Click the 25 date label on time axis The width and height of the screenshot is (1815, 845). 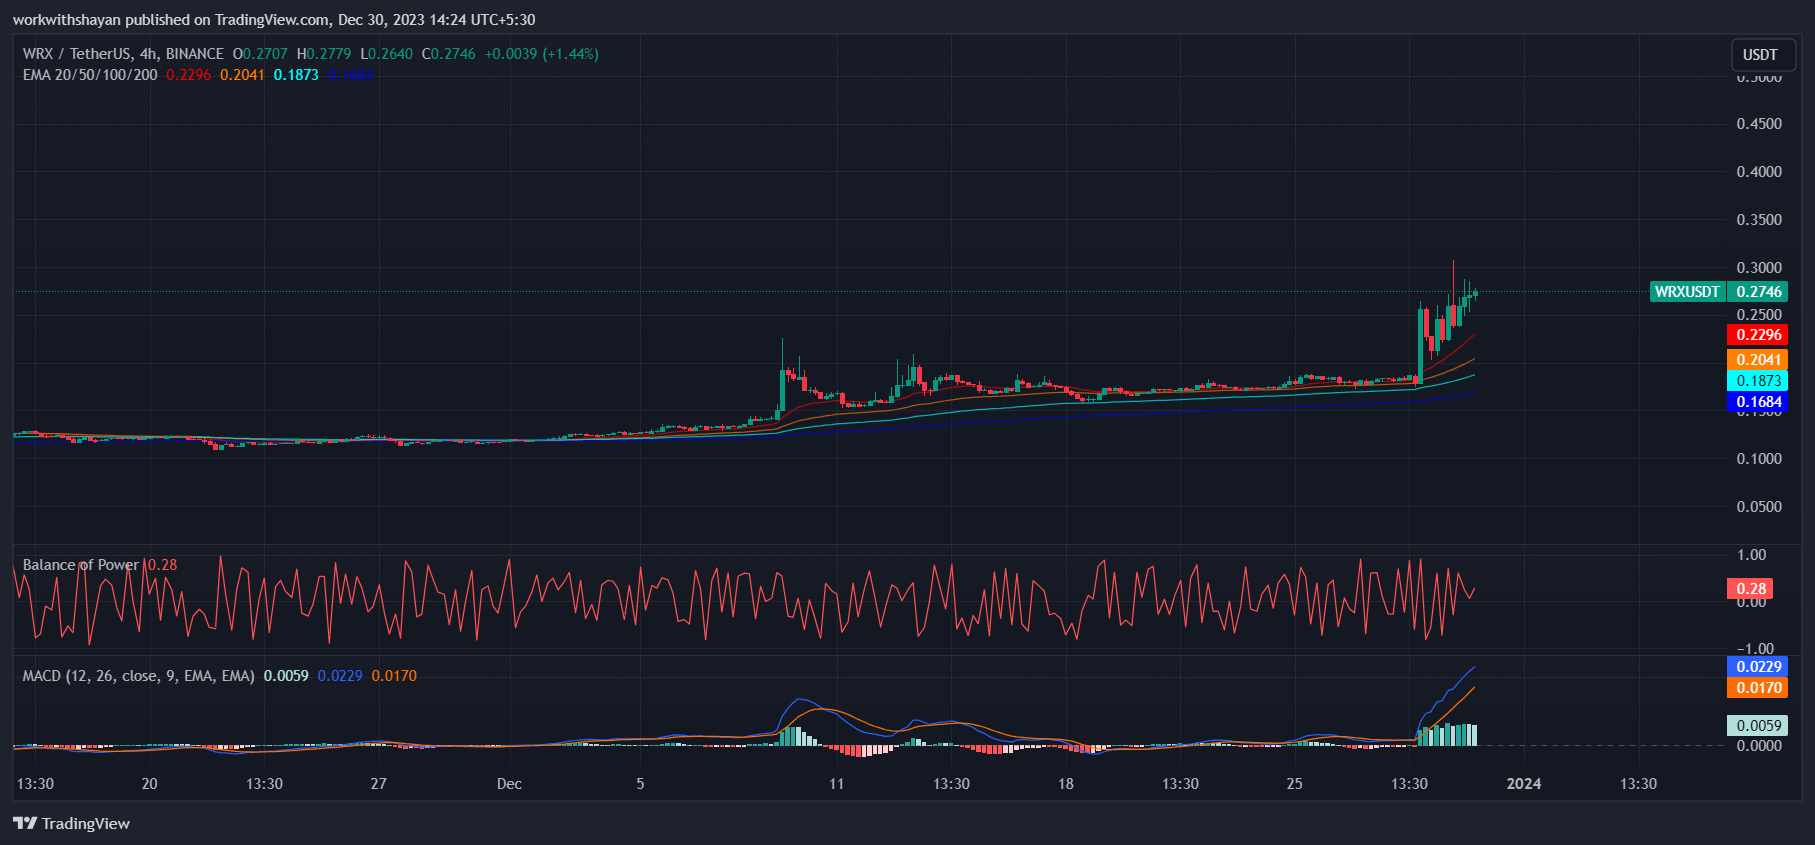click(1294, 784)
